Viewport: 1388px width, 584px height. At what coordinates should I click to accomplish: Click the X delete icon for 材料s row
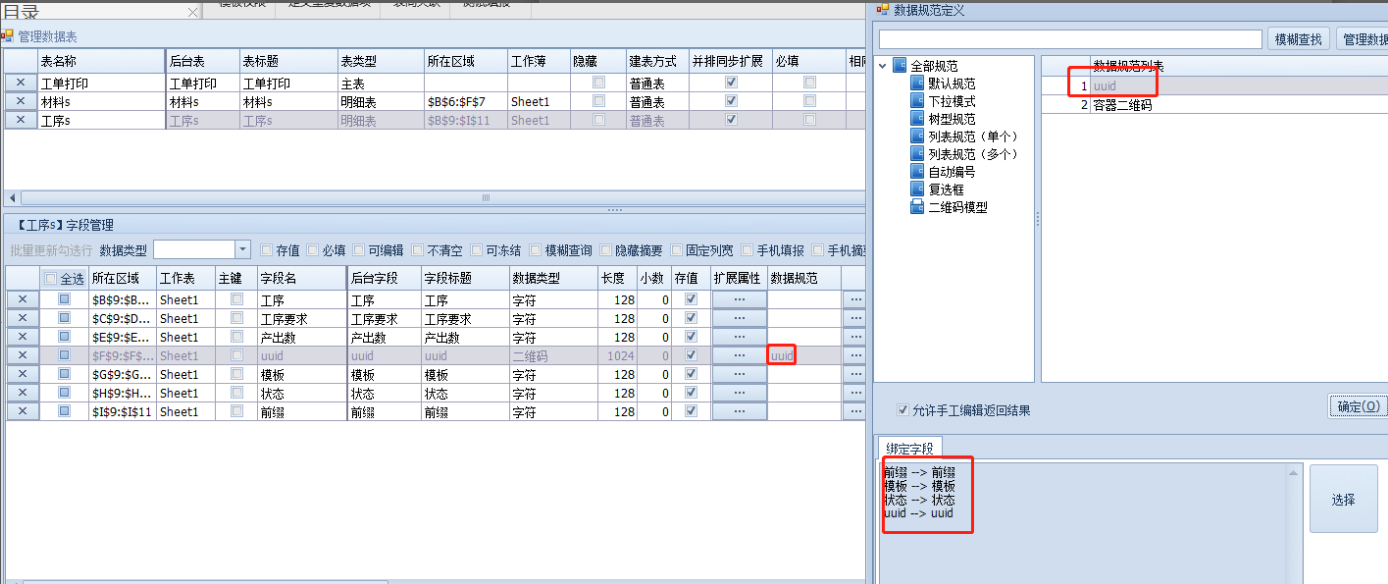coord(21,102)
